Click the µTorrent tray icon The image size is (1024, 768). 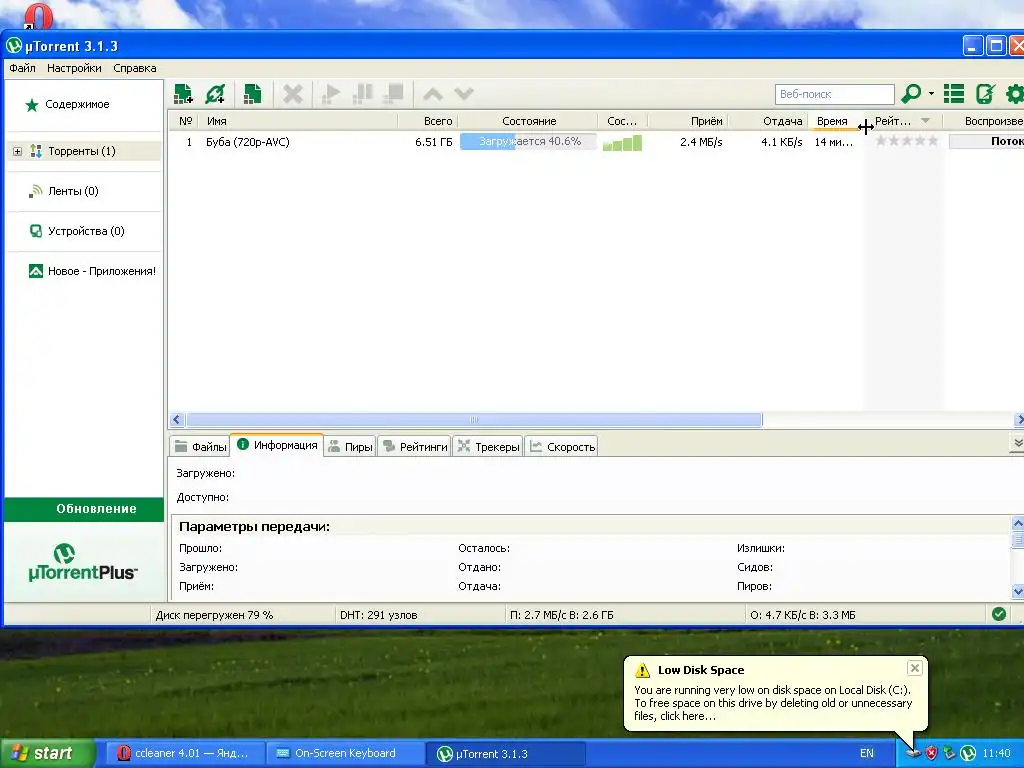click(968, 754)
